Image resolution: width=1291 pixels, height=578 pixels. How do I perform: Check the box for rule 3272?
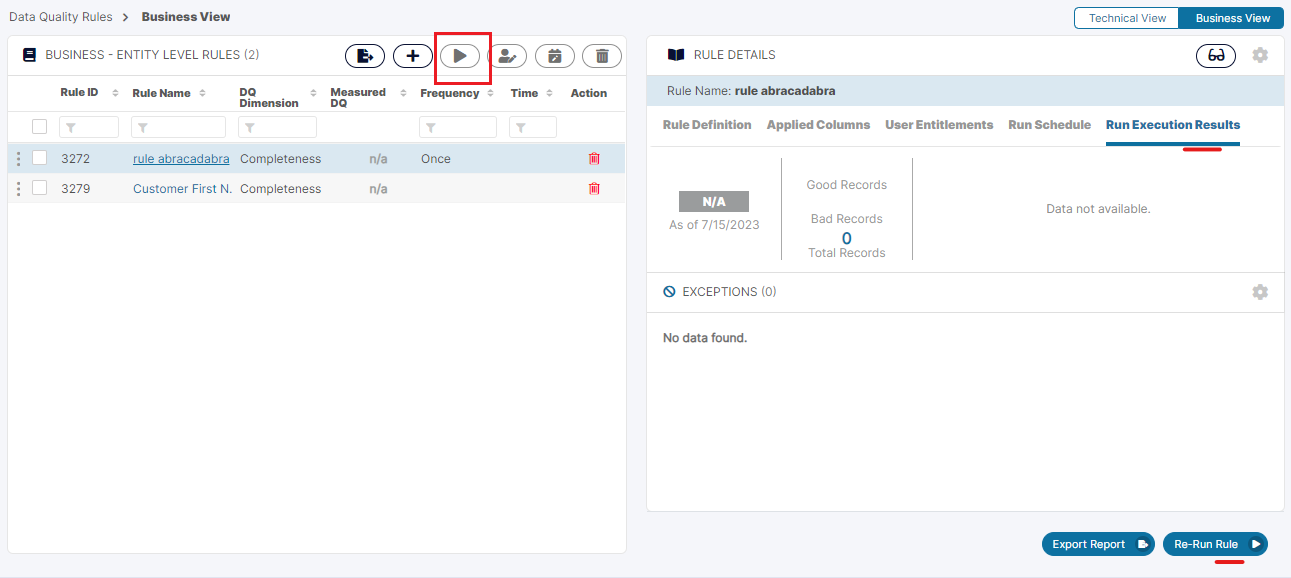point(40,158)
